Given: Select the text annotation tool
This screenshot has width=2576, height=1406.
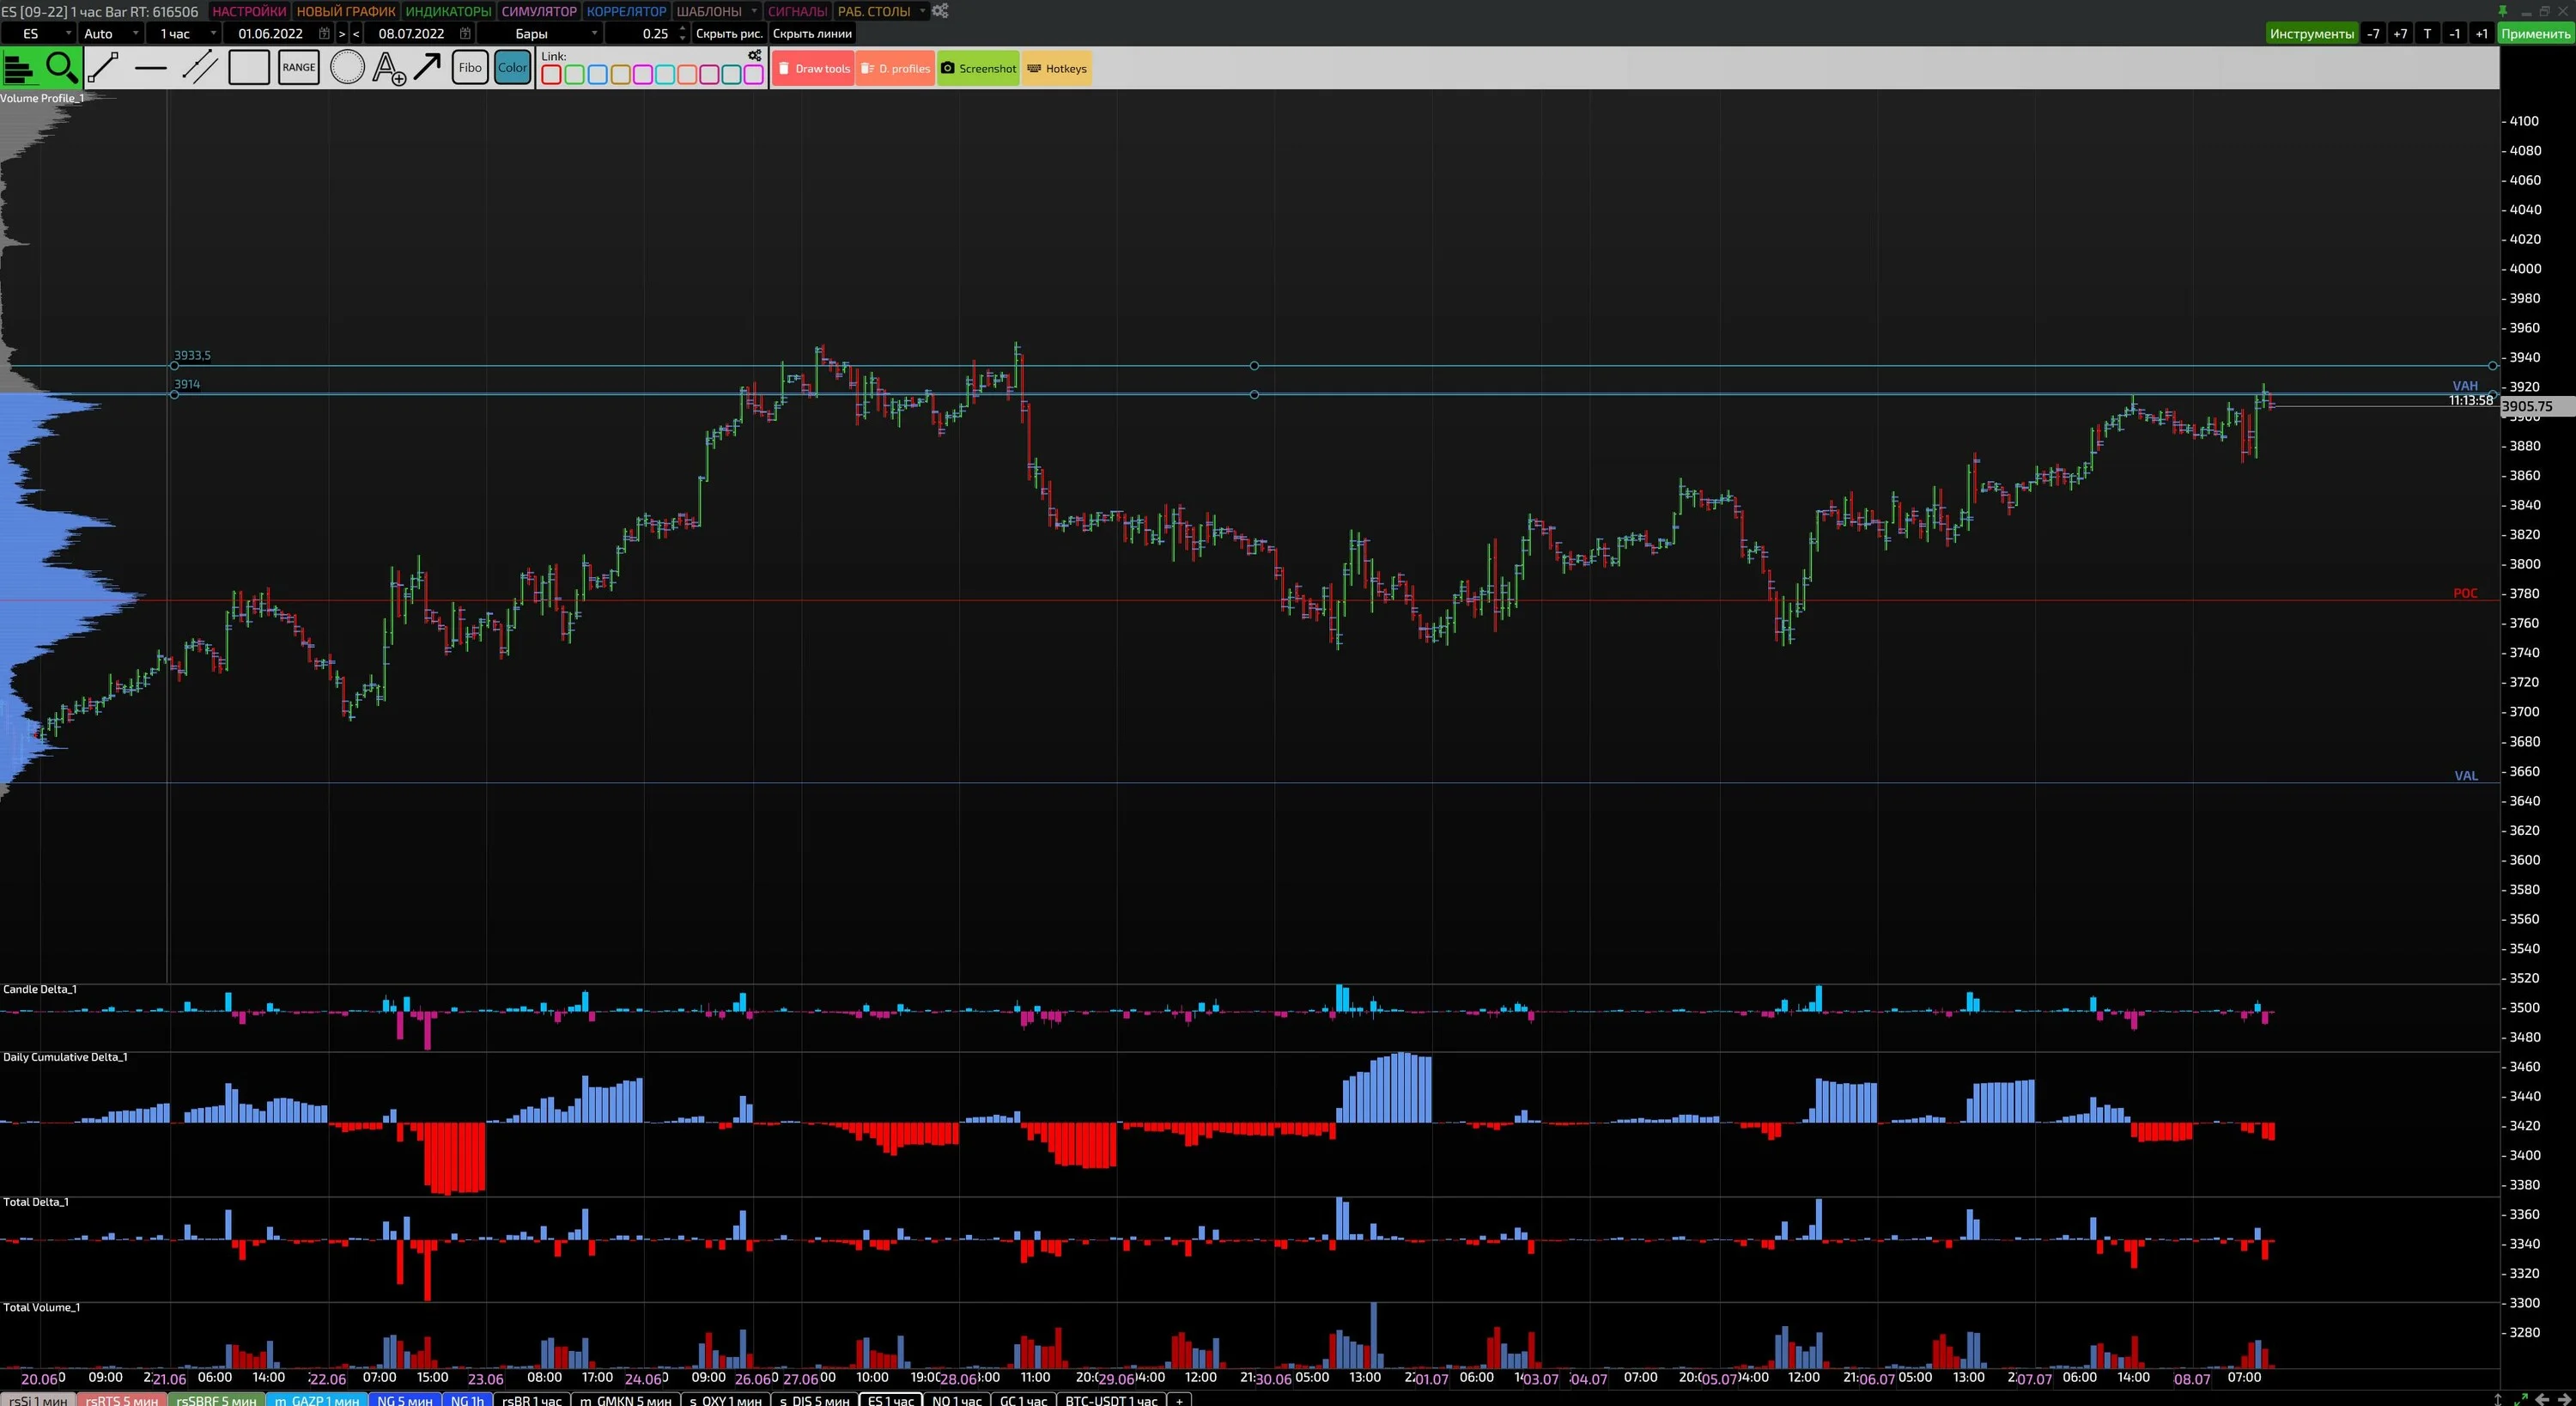Looking at the screenshot, I should [389, 68].
